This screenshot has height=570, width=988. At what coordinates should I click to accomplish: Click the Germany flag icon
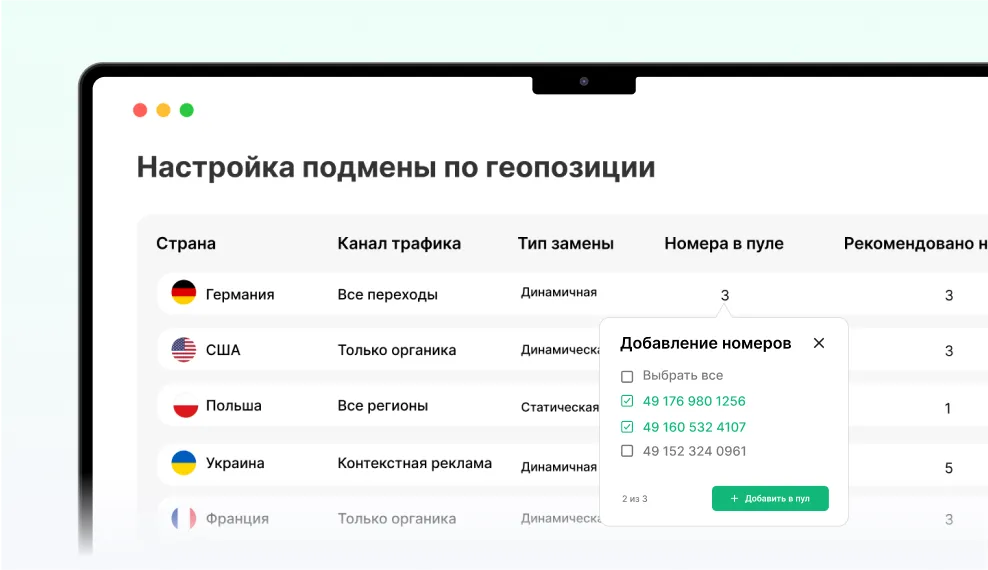click(x=184, y=293)
